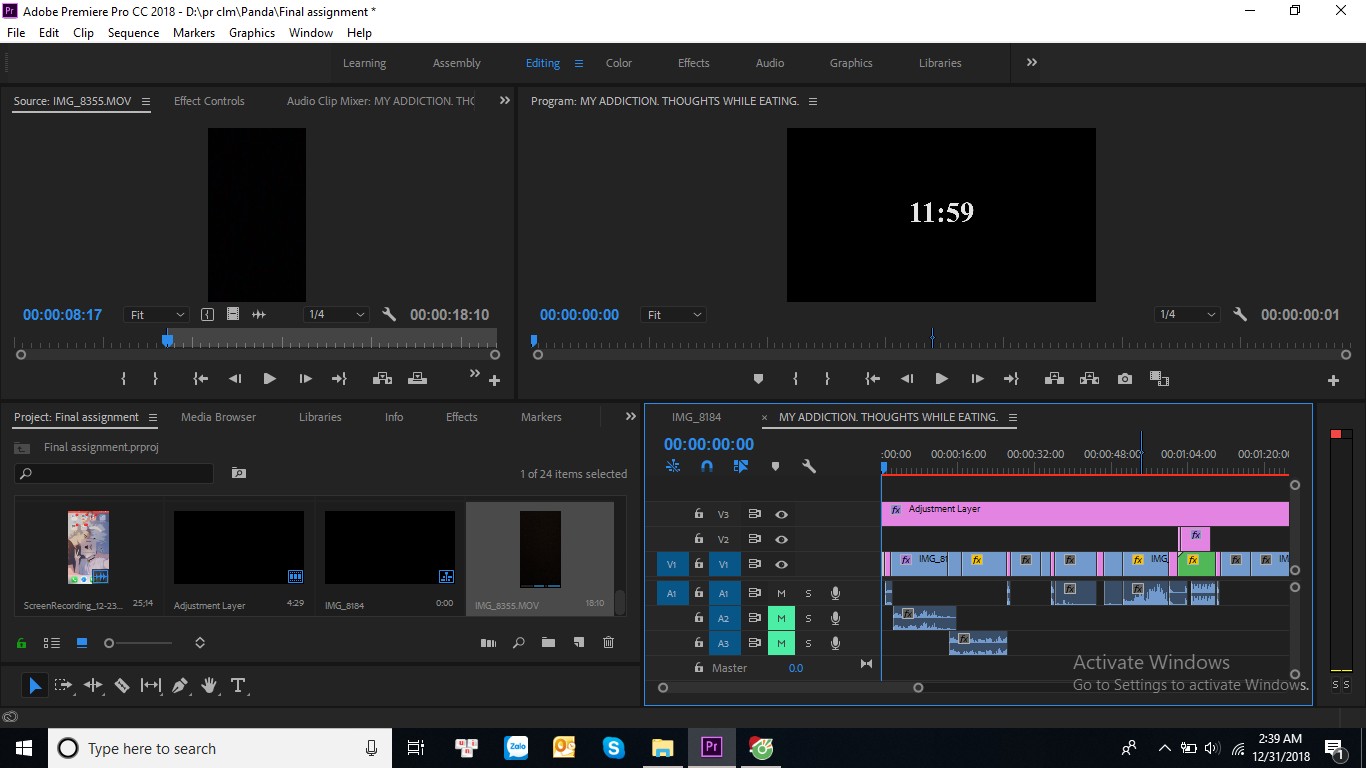Unmute audio track A2
The width and height of the screenshot is (1366, 768).
[x=781, y=618]
